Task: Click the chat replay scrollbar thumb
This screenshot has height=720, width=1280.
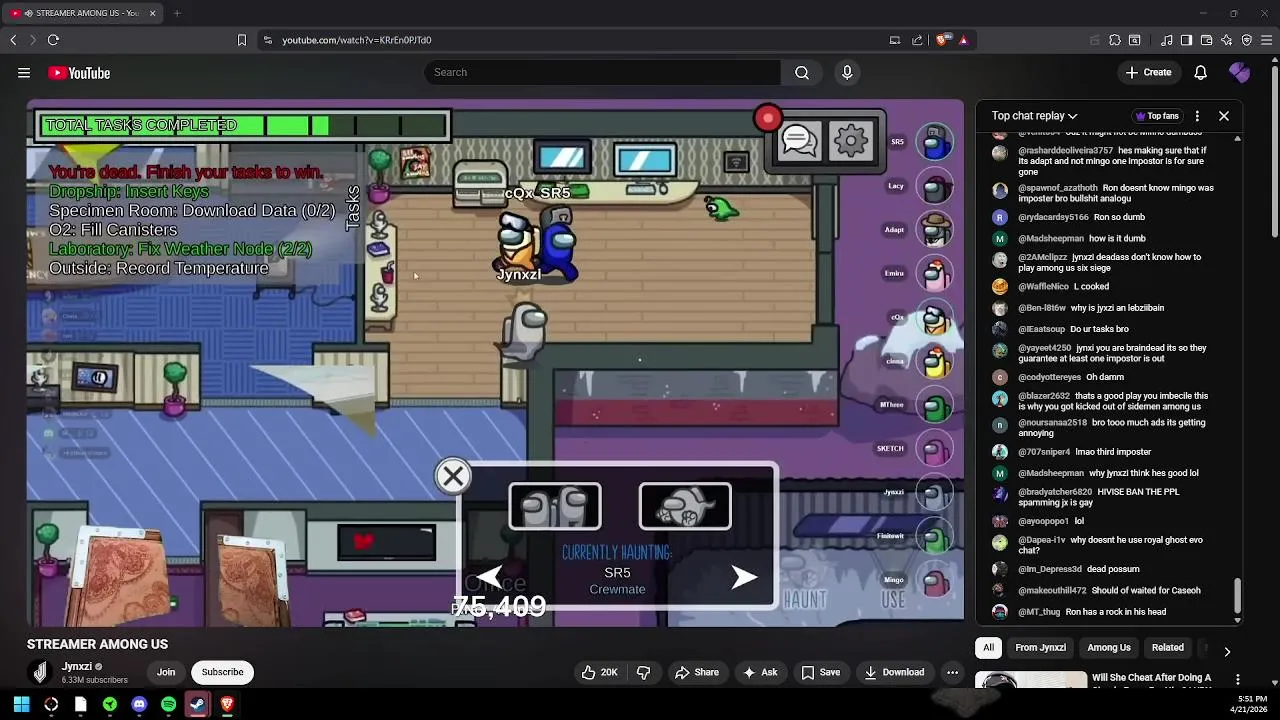Action: click(1237, 596)
